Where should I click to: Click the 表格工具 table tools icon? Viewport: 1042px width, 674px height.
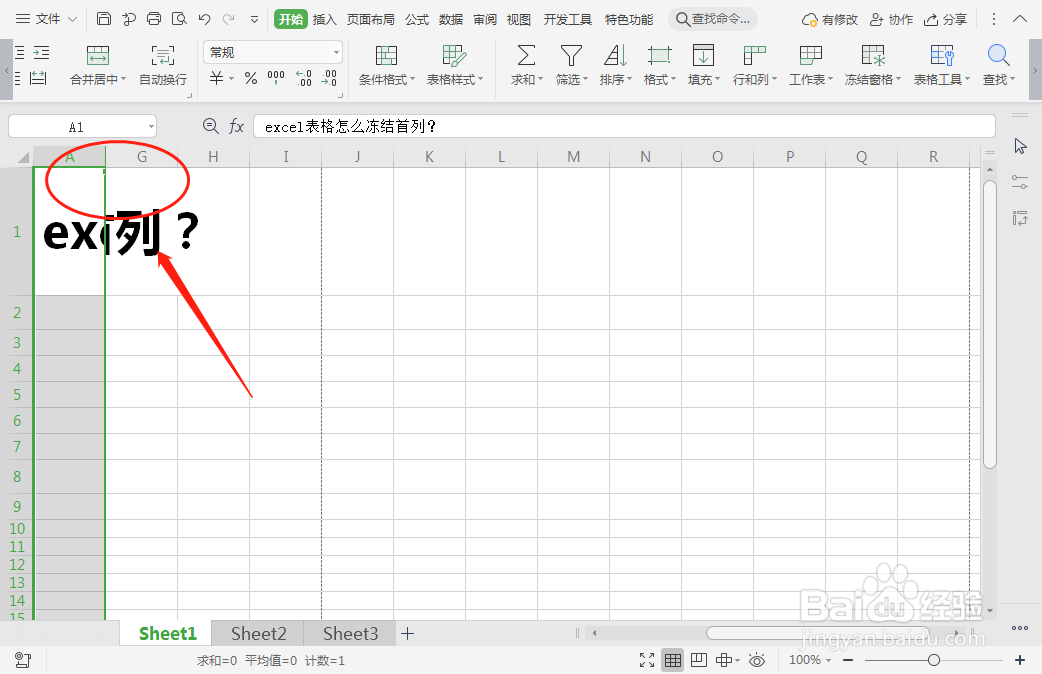942,55
